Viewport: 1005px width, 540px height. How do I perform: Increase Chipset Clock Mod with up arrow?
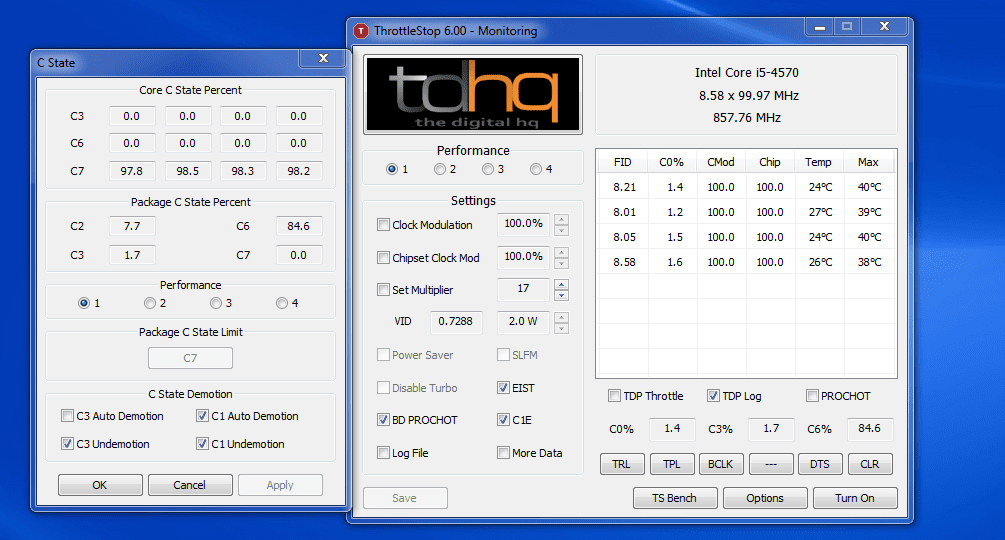tap(561, 252)
